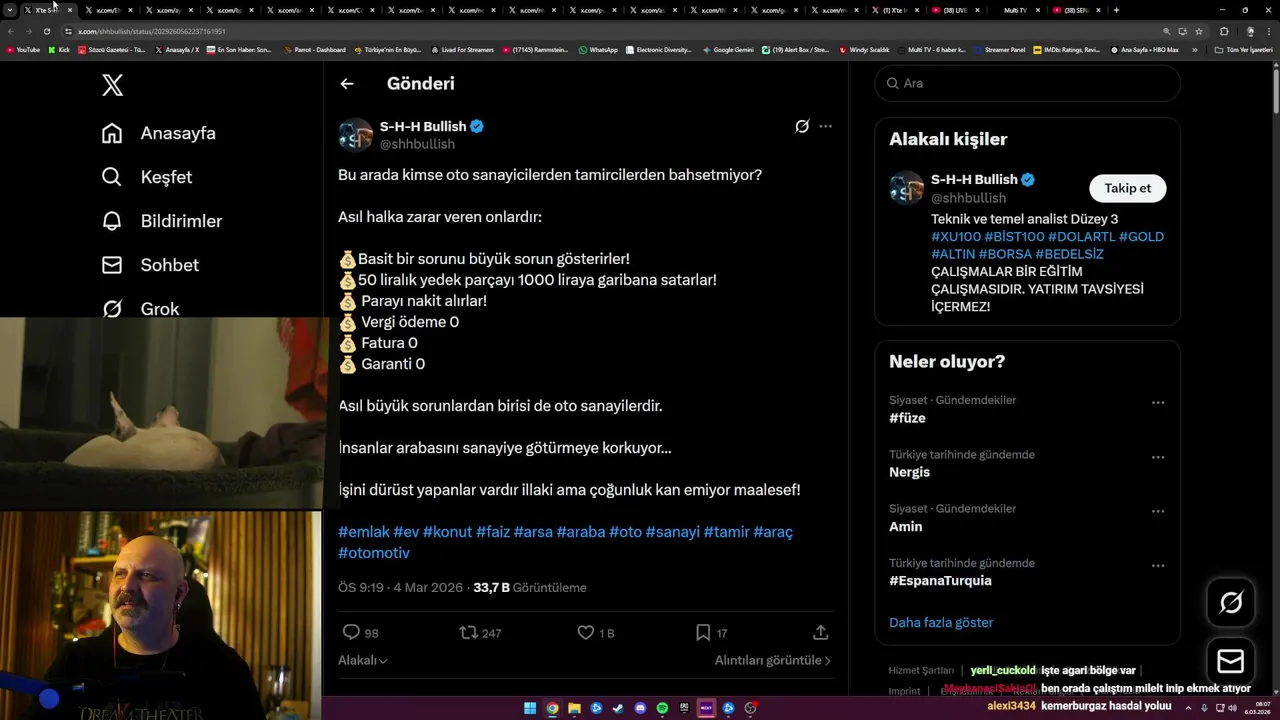Open the Google Gemini bookmark
Screen dimensions: 1280x720
pyautogui.click(x=728, y=49)
